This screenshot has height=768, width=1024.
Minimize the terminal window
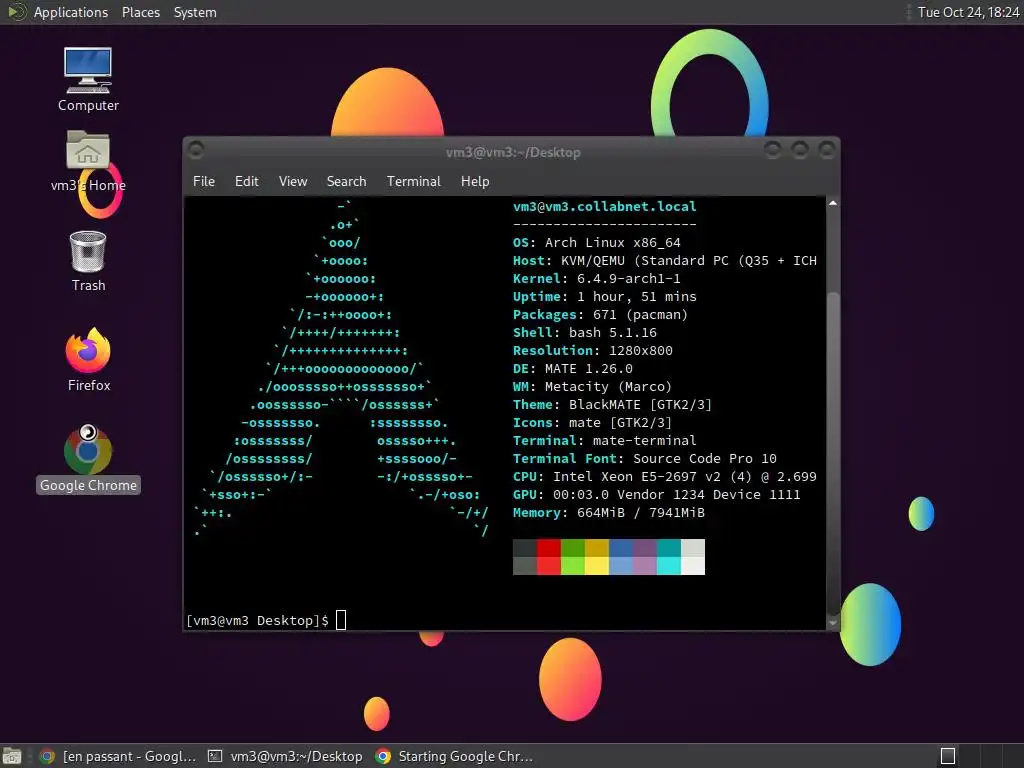tap(773, 150)
